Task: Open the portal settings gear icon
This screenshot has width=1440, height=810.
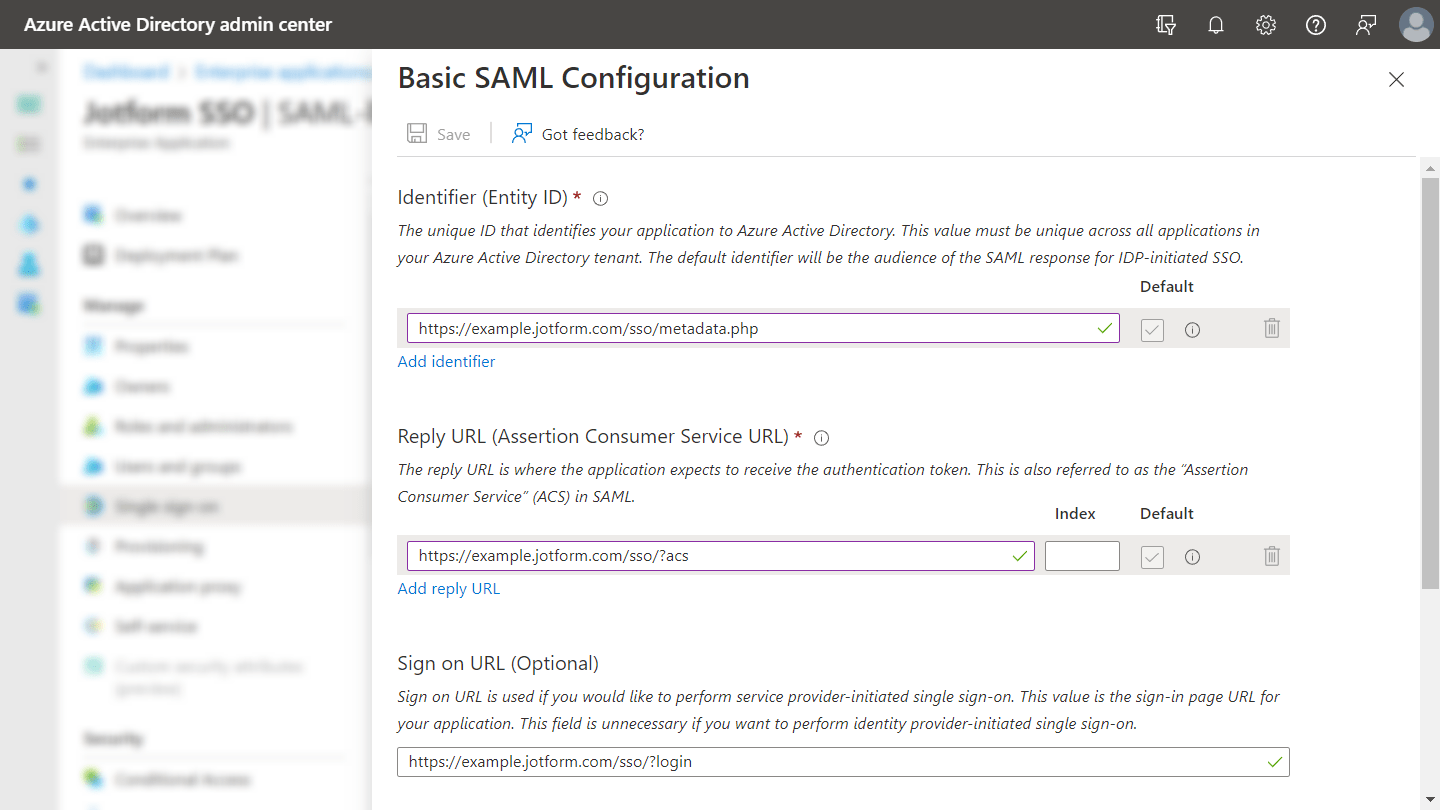Action: 1266,25
